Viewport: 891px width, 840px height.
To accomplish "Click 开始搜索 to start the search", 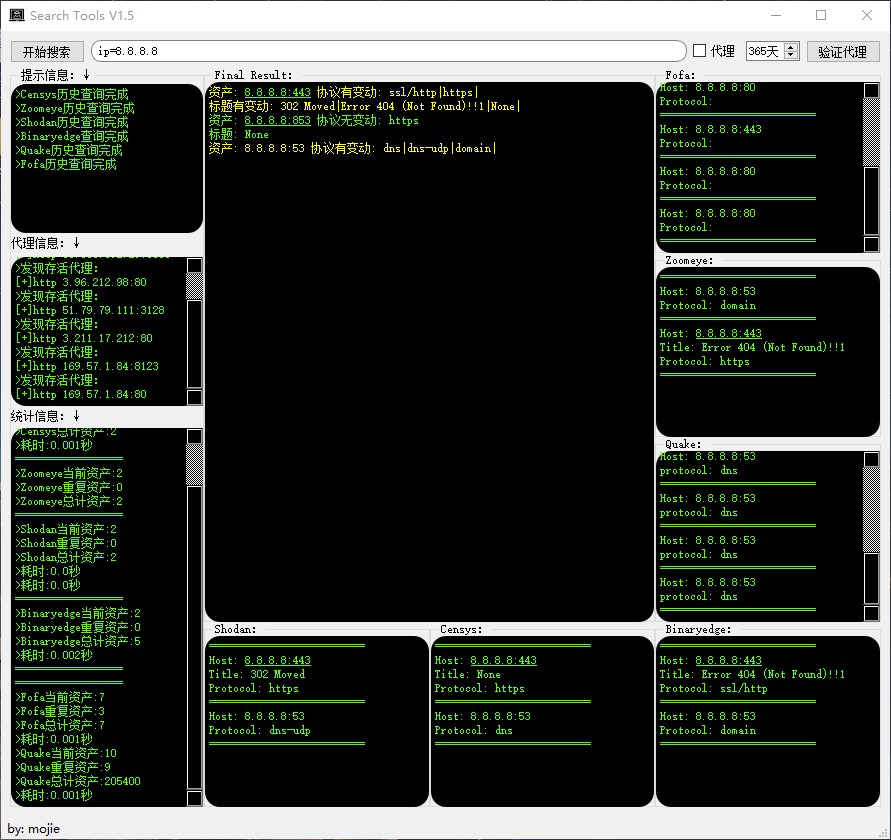I will (x=47, y=52).
